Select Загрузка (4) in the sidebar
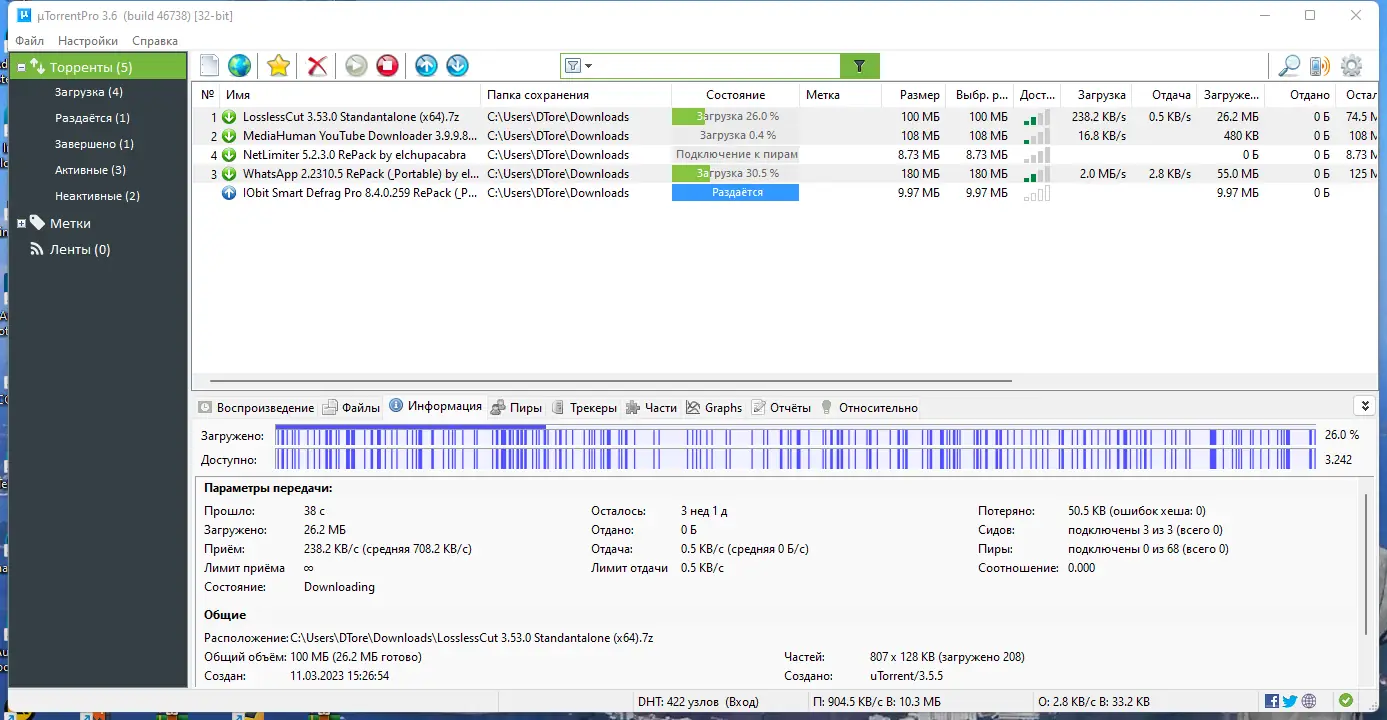This screenshot has height=720, width=1387. pos(89,92)
